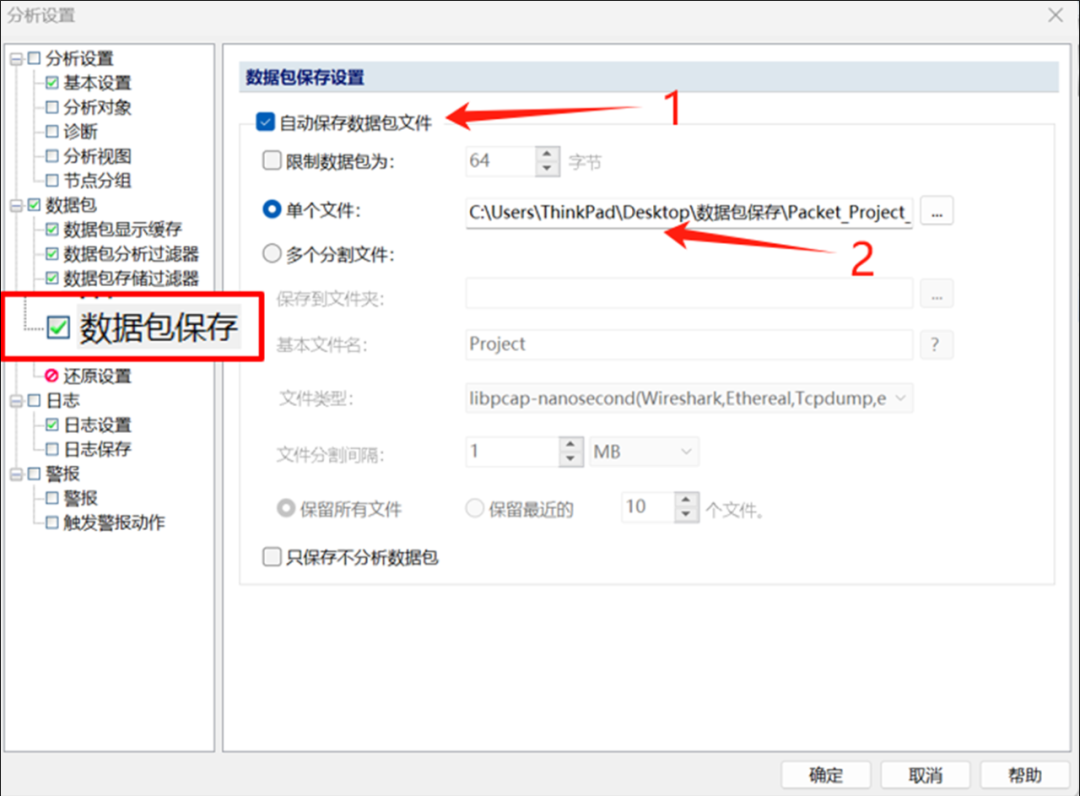Screen dimensions: 1080x796
Task: Collapse the 警报 tree node
Action: coord(16,474)
